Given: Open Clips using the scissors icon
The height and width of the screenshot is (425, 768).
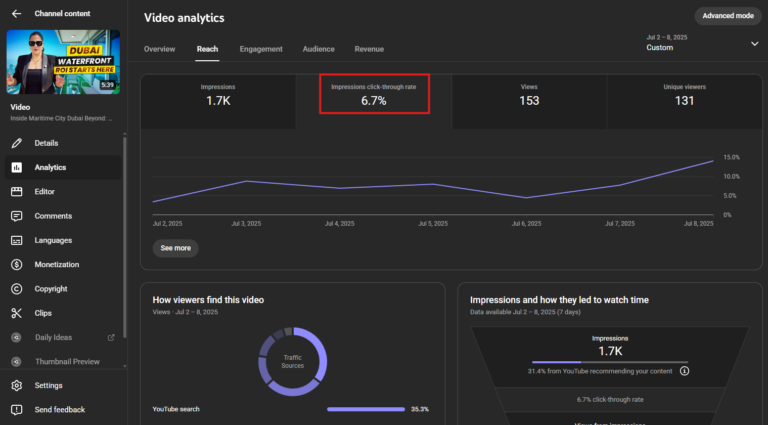Looking at the screenshot, I should click(16, 313).
